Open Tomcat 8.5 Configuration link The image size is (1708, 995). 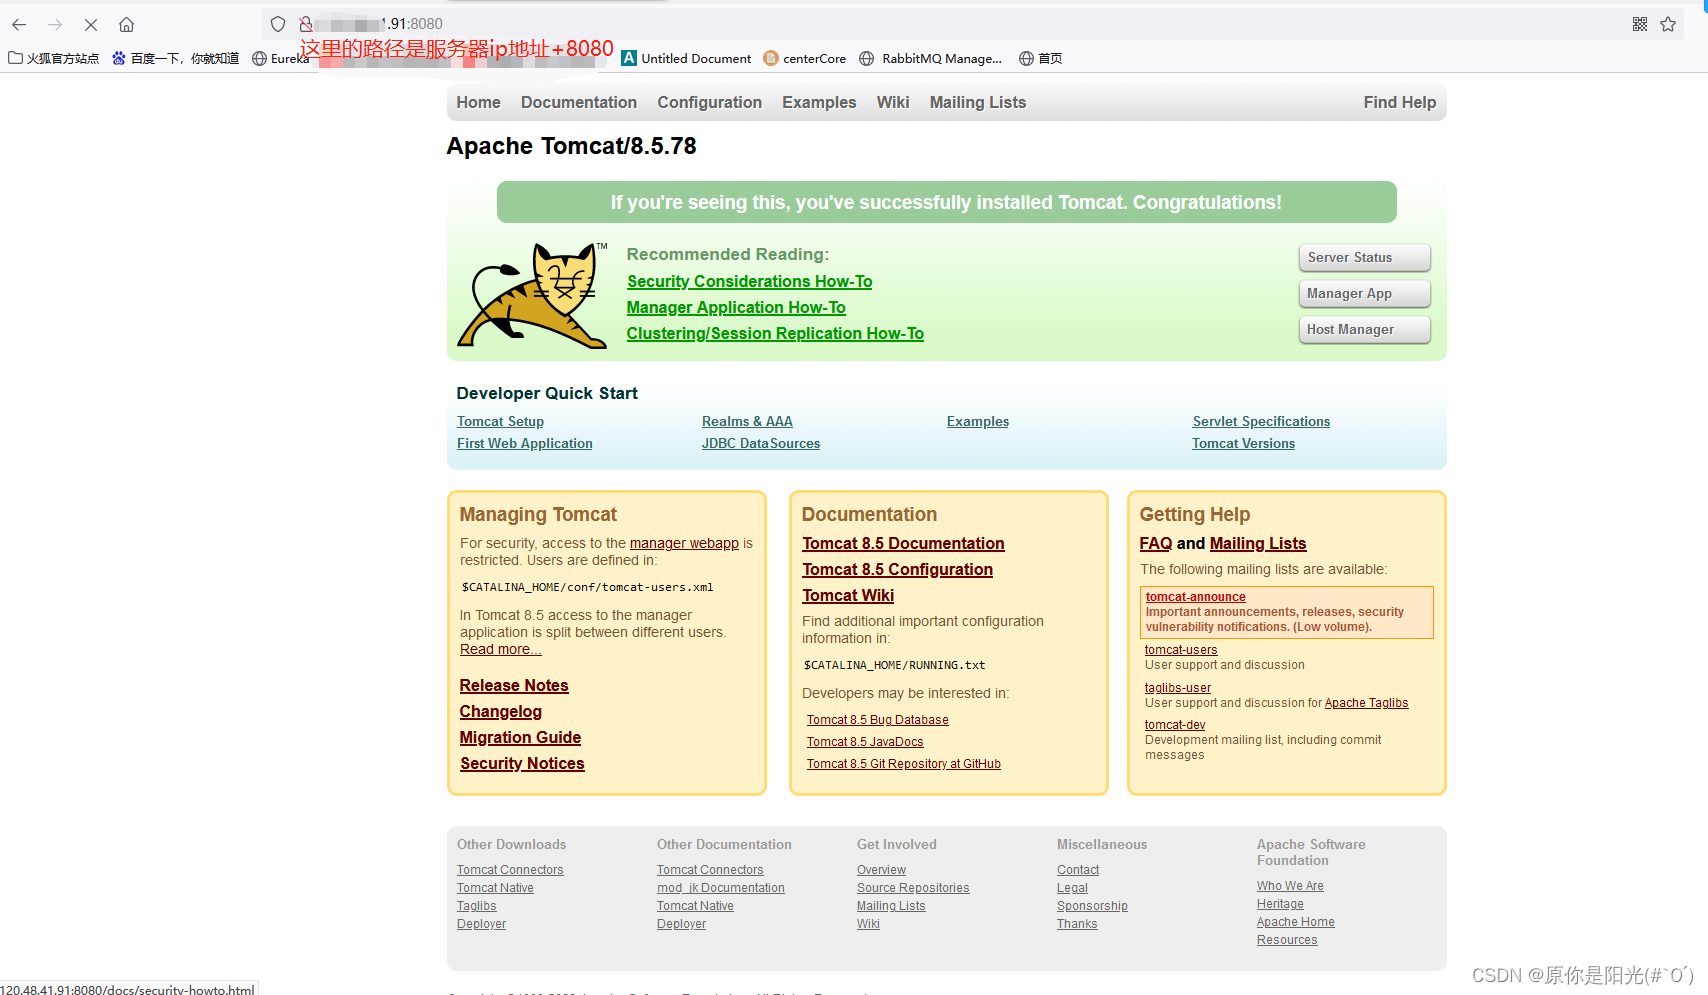(x=897, y=569)
